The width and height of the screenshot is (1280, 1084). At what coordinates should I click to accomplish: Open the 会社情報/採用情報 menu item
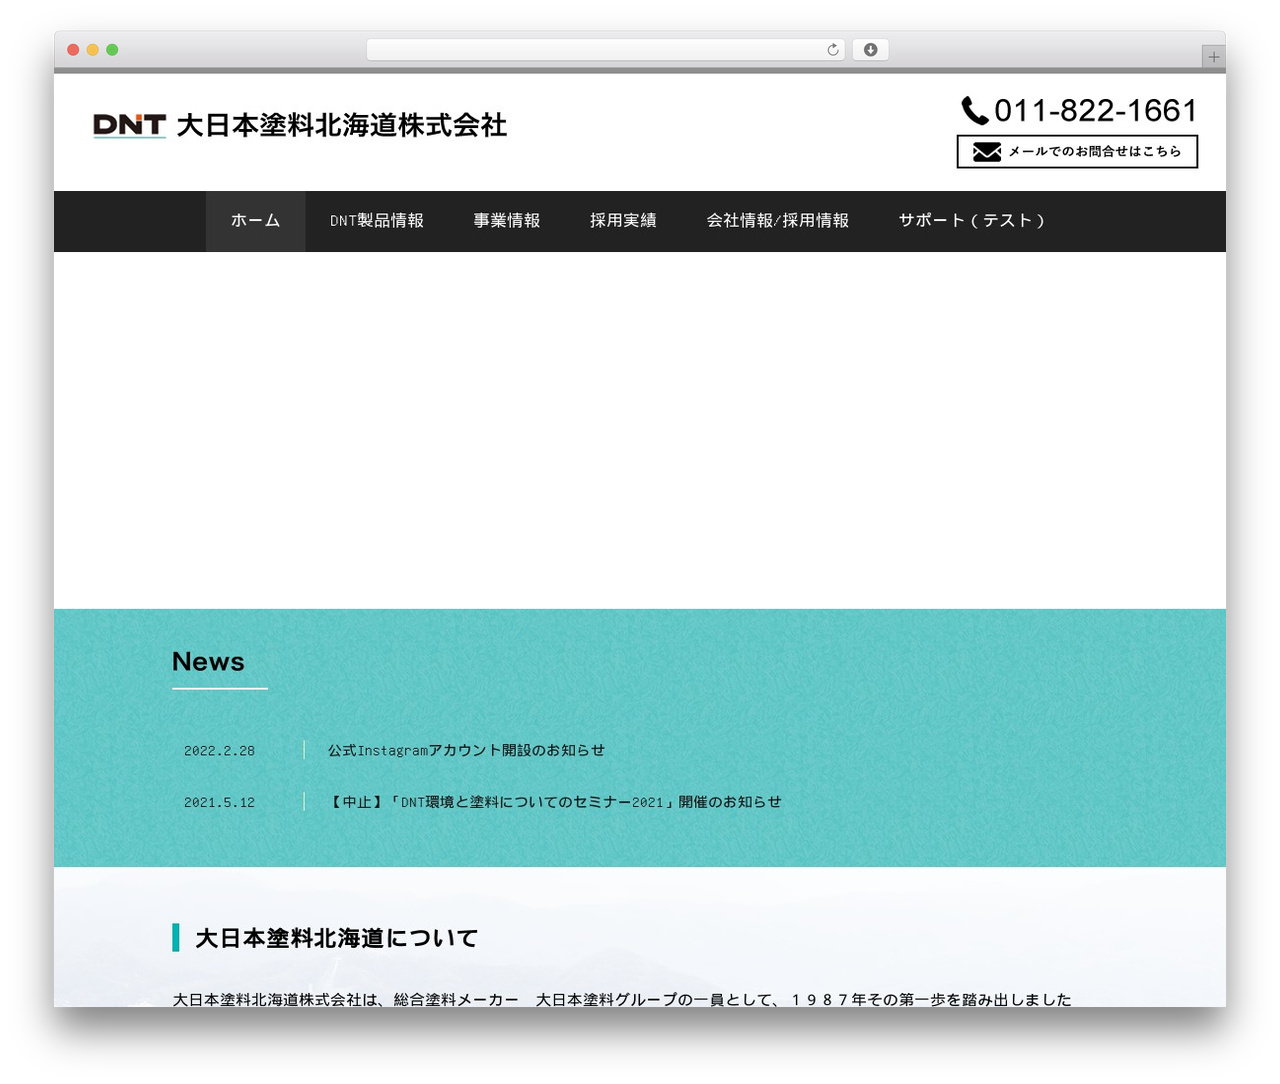(x=778, y=221)
